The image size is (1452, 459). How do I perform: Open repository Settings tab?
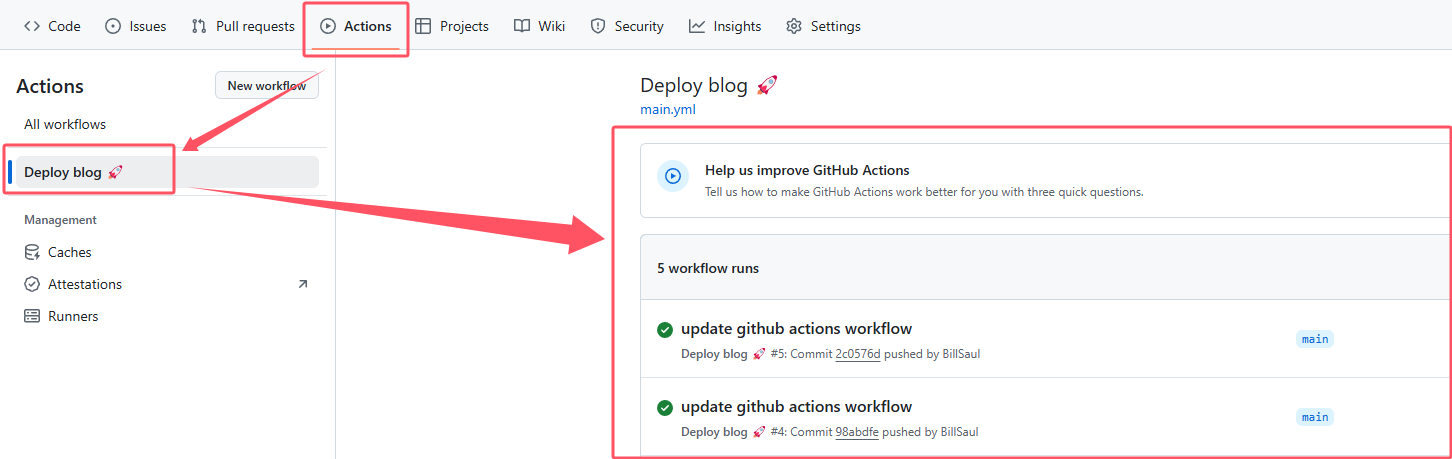click(x=823, y=26)
